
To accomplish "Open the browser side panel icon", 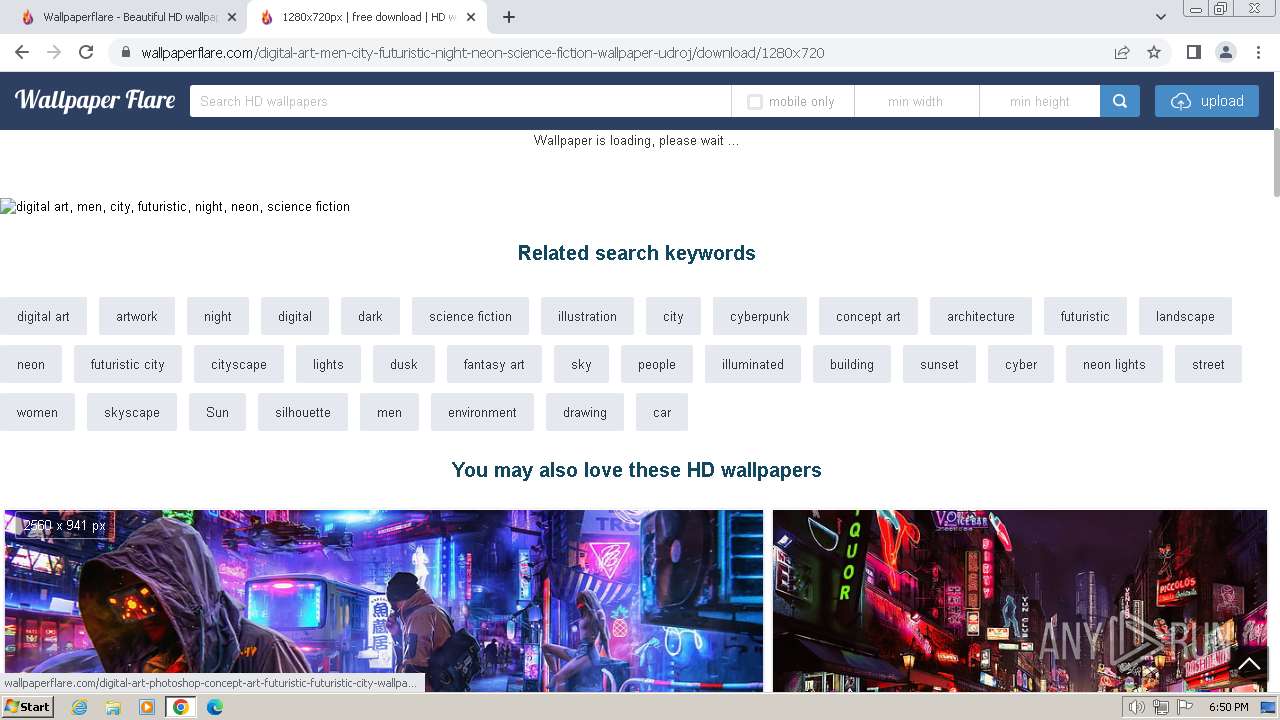I will (x=1193, y=53).
